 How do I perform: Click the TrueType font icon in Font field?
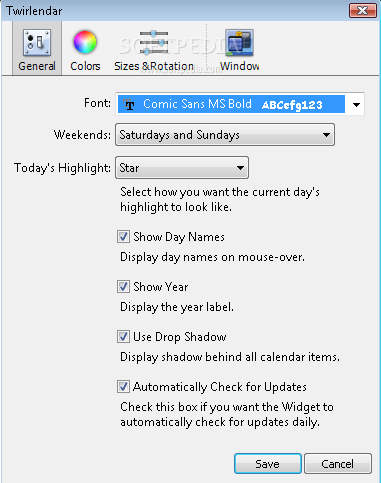[x=129, y=105]
